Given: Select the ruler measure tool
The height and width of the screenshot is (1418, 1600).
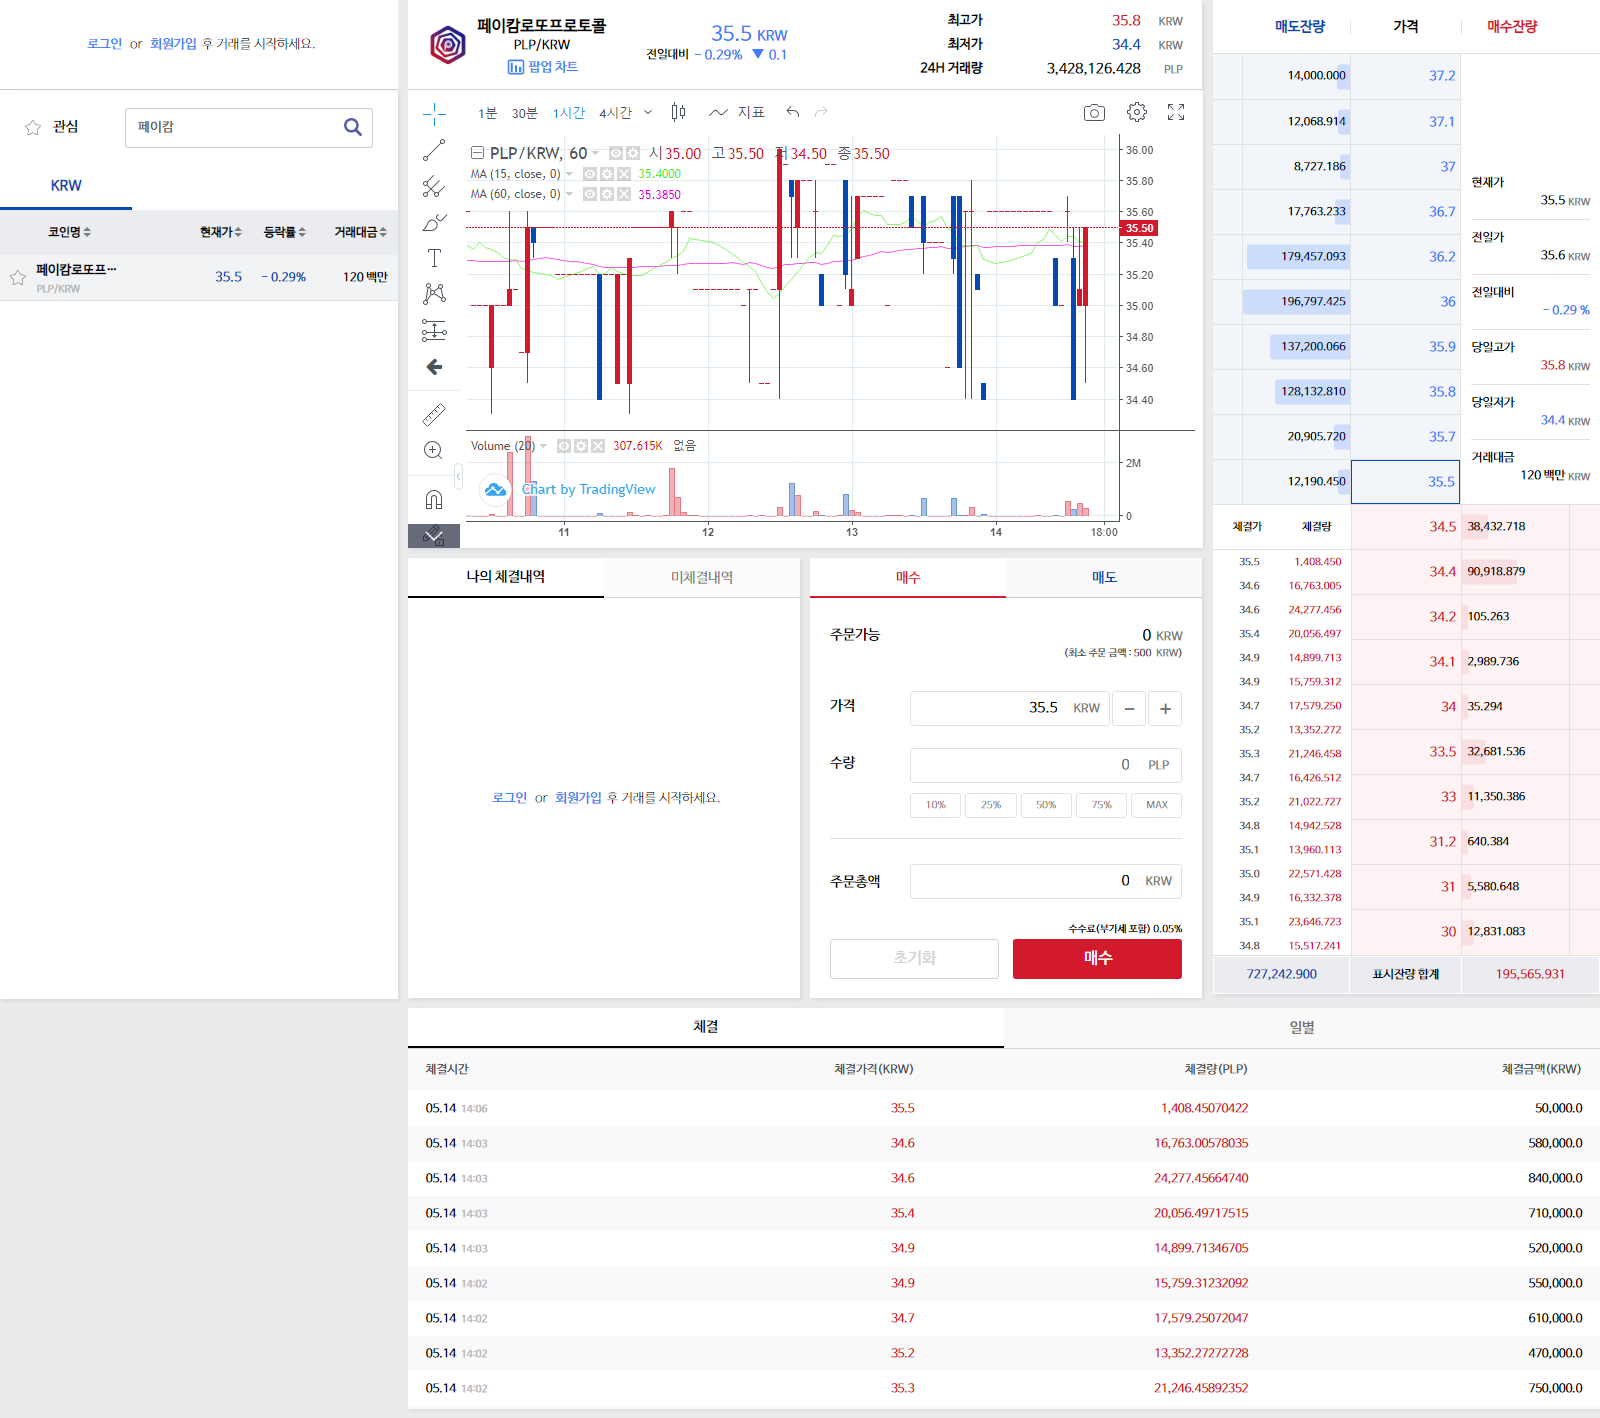Looking at the screenshot, I should pos(434,414).
